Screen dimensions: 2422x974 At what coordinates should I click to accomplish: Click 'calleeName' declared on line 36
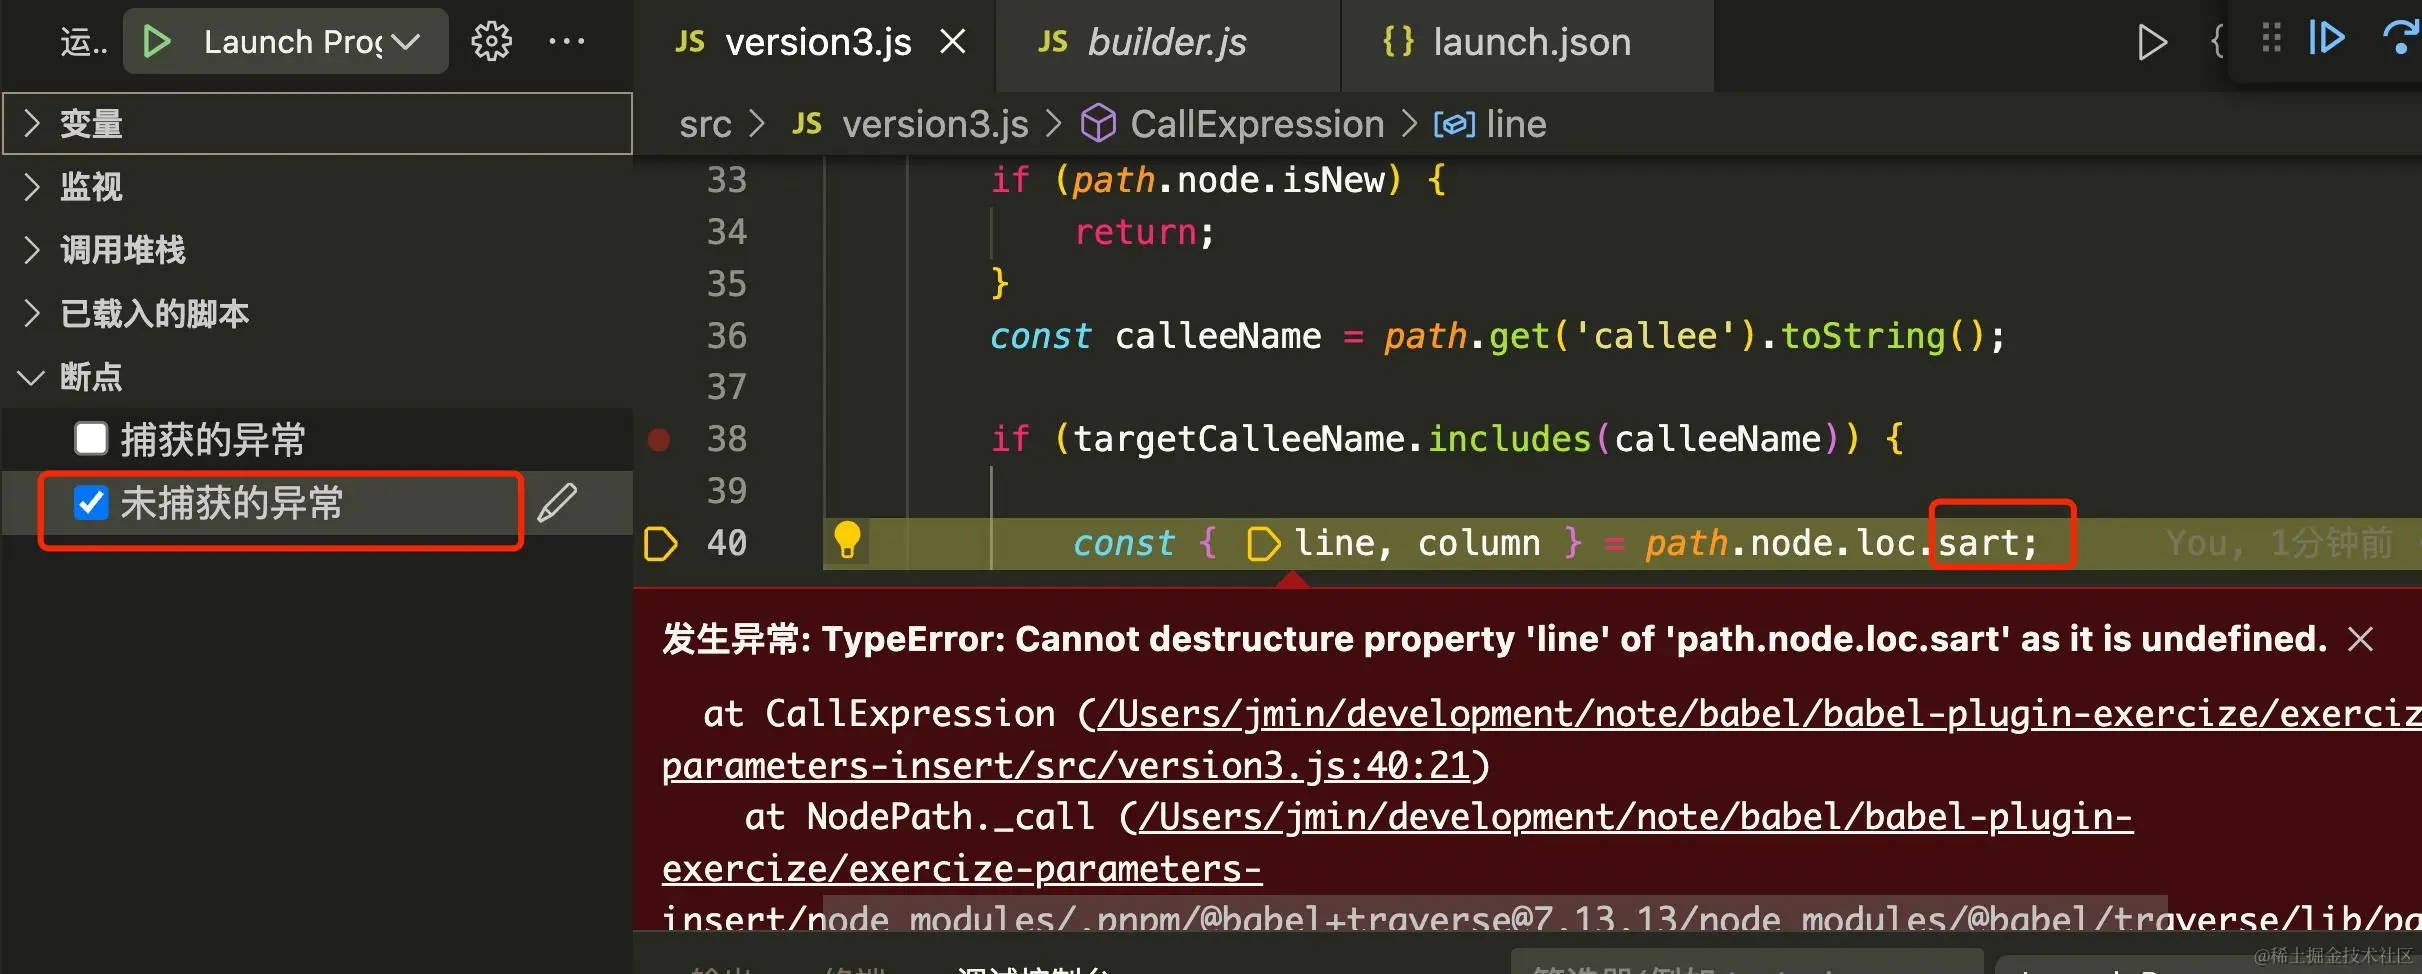(1218, 336)
